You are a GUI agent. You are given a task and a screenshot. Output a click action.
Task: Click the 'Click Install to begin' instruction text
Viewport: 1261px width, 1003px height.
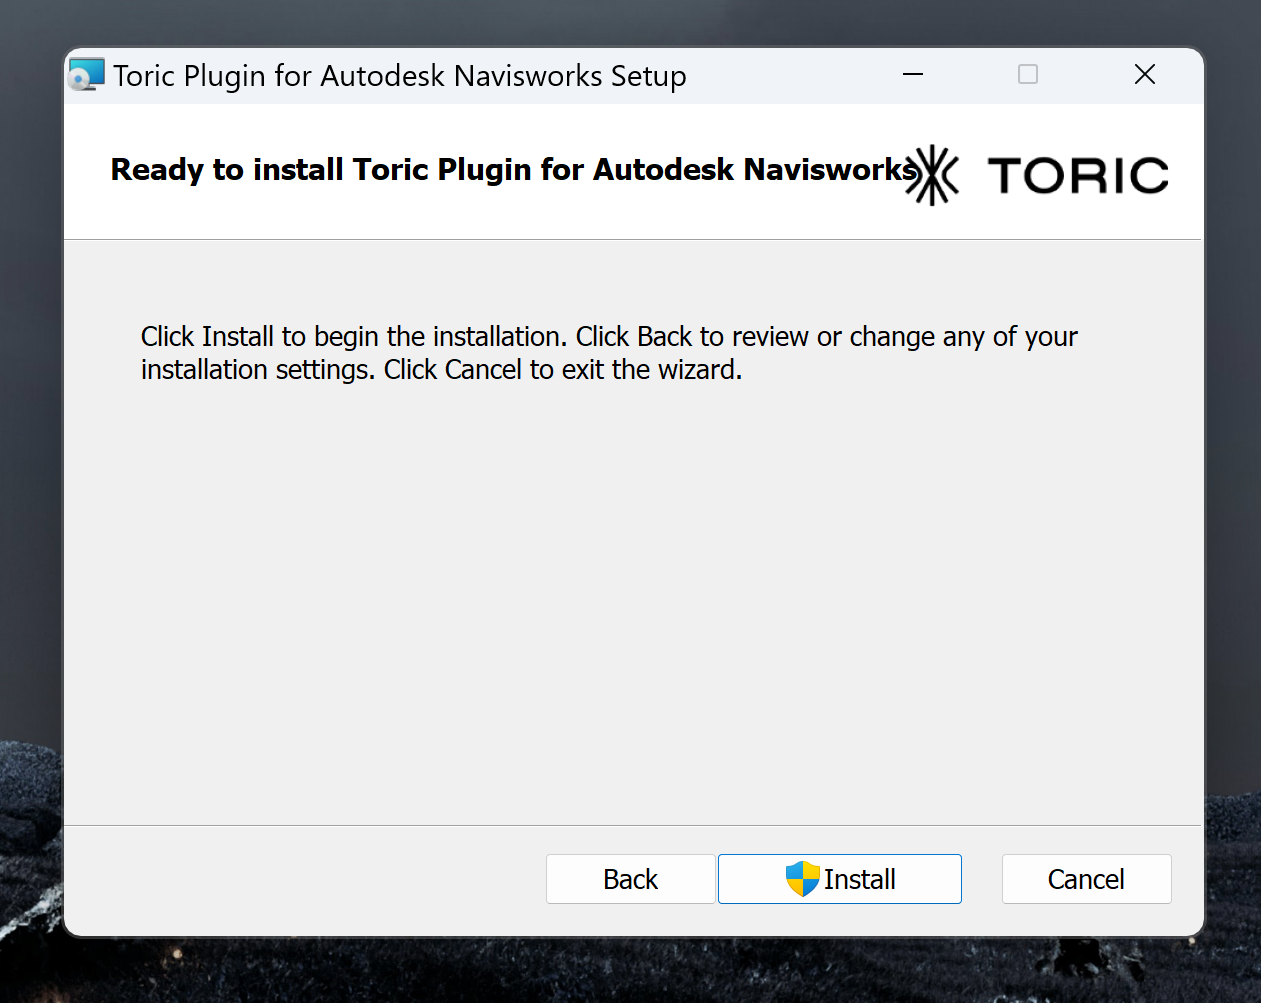coord(609,353)
